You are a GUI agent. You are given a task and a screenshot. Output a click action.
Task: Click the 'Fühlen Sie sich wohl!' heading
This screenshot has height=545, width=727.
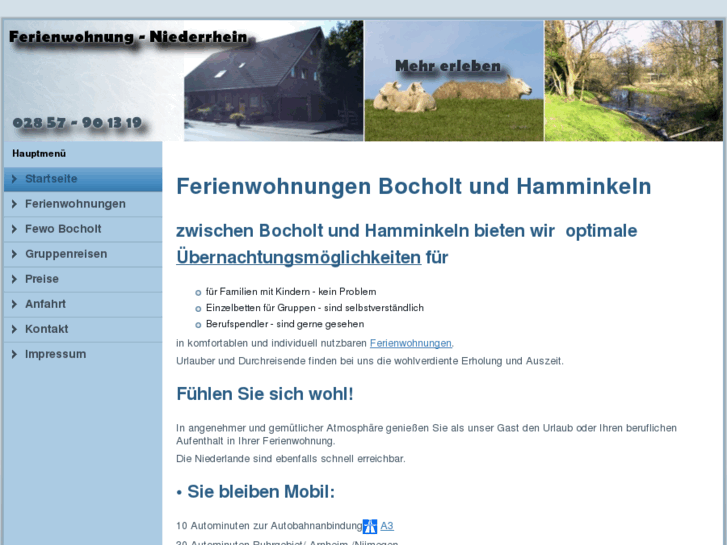[x=265, y=394]
